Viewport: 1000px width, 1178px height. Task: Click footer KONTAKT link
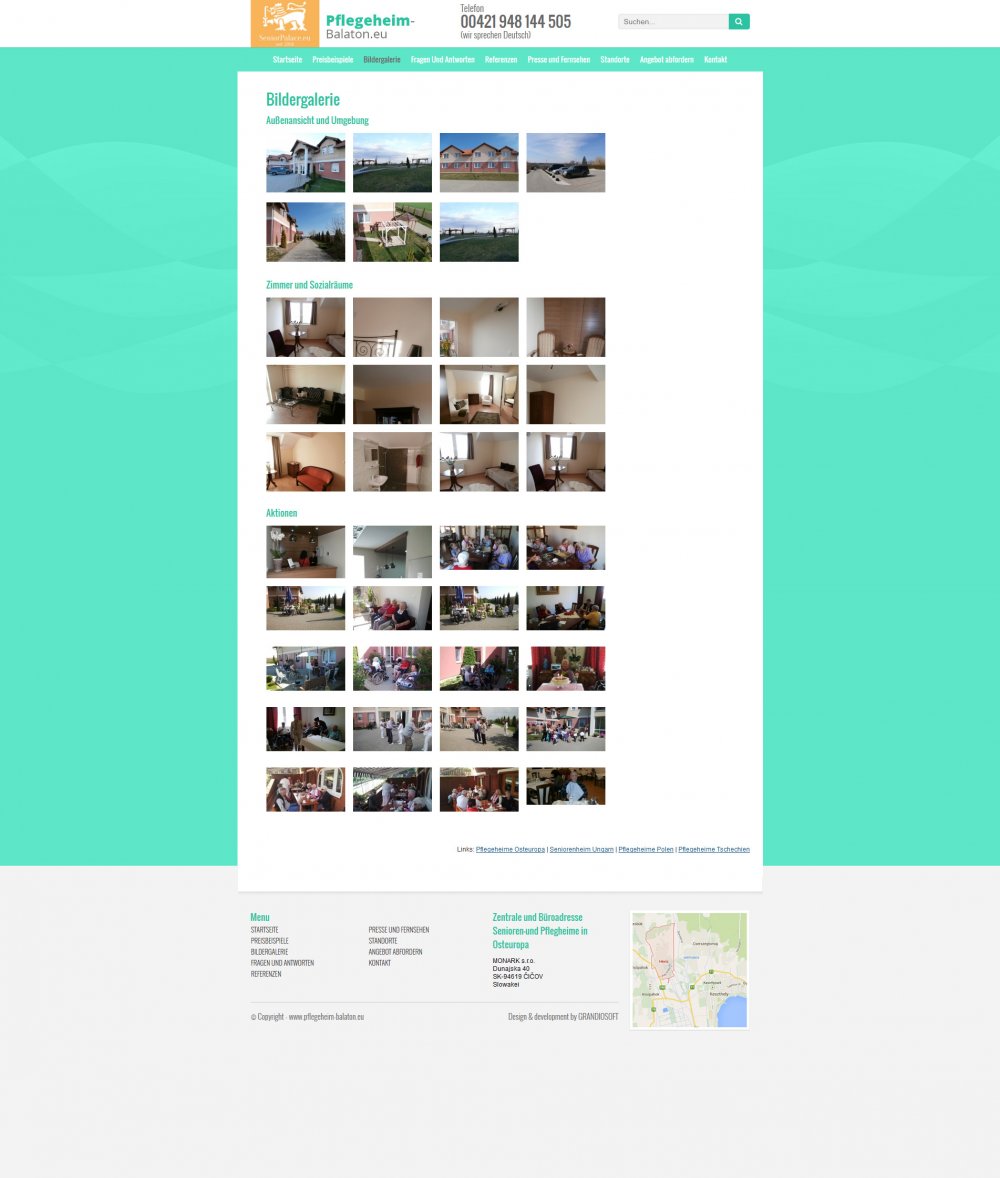click(x=379, y=963)
